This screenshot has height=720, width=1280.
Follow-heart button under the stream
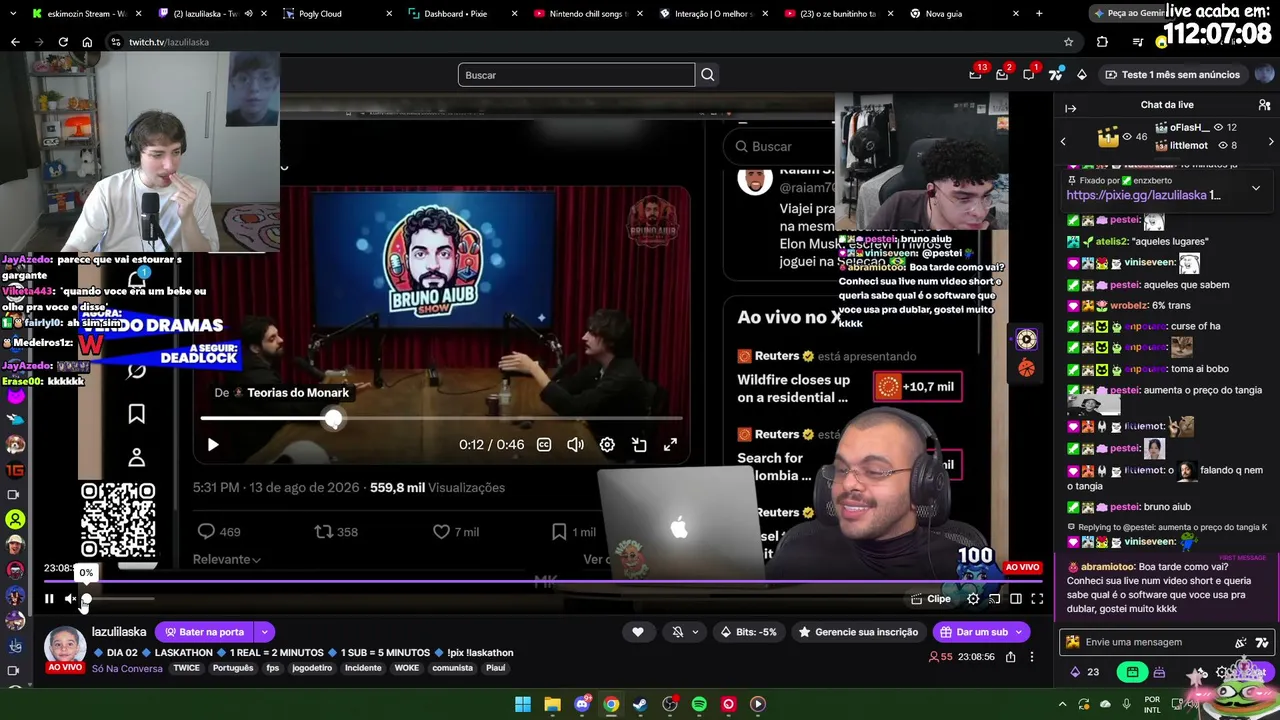638,632
